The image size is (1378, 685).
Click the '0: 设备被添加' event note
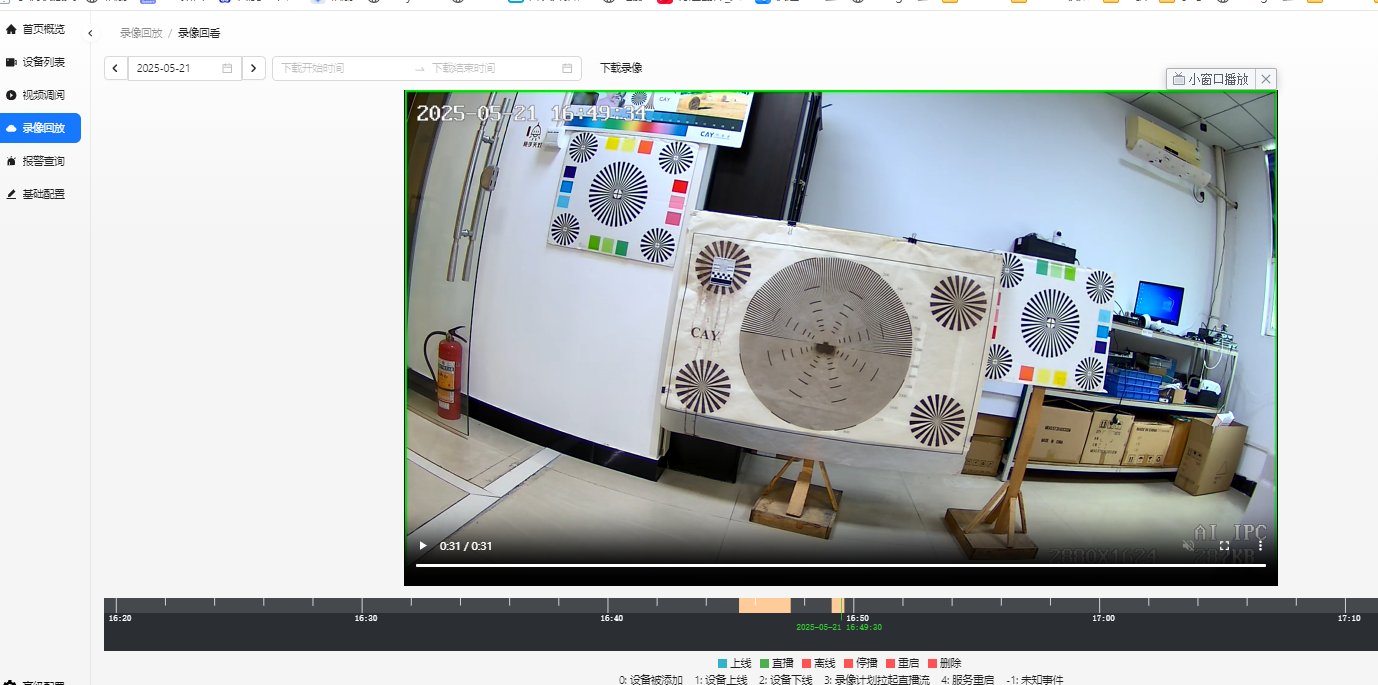coord(651,680)
